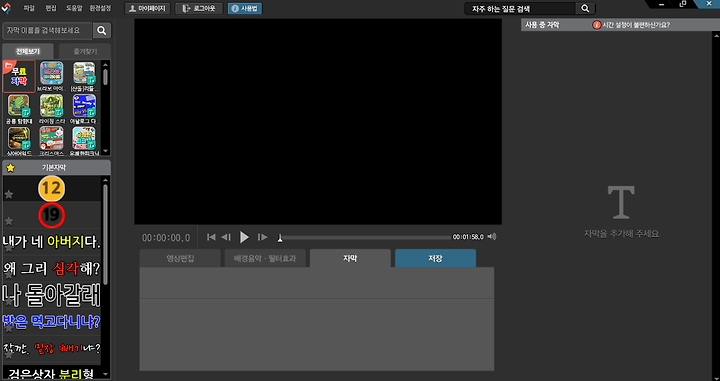
Task: Jump to video start
Action: pos(211,237)
